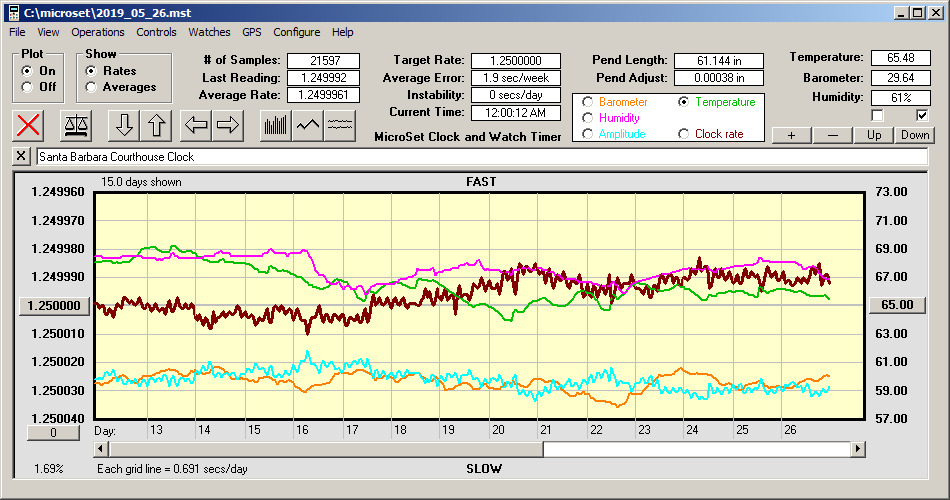Select Plot Off radio button

(x=27, y=87)
